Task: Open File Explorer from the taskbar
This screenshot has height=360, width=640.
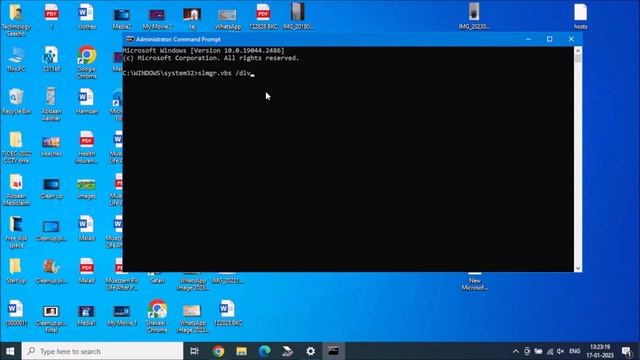Action: pos(241,351)
